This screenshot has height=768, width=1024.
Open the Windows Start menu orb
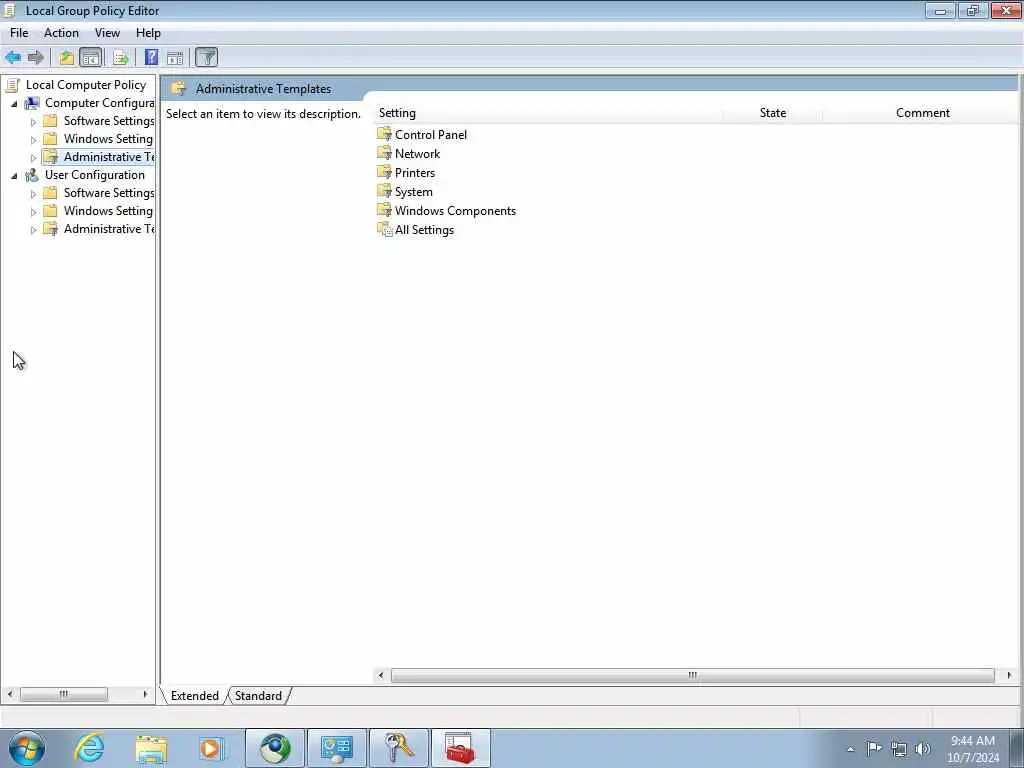[x=27, y=748]
